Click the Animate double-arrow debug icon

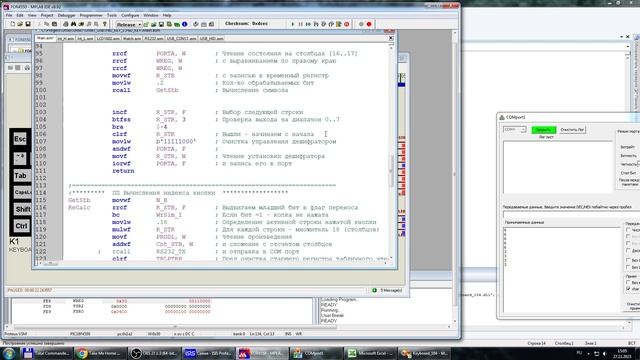(308, 24)
